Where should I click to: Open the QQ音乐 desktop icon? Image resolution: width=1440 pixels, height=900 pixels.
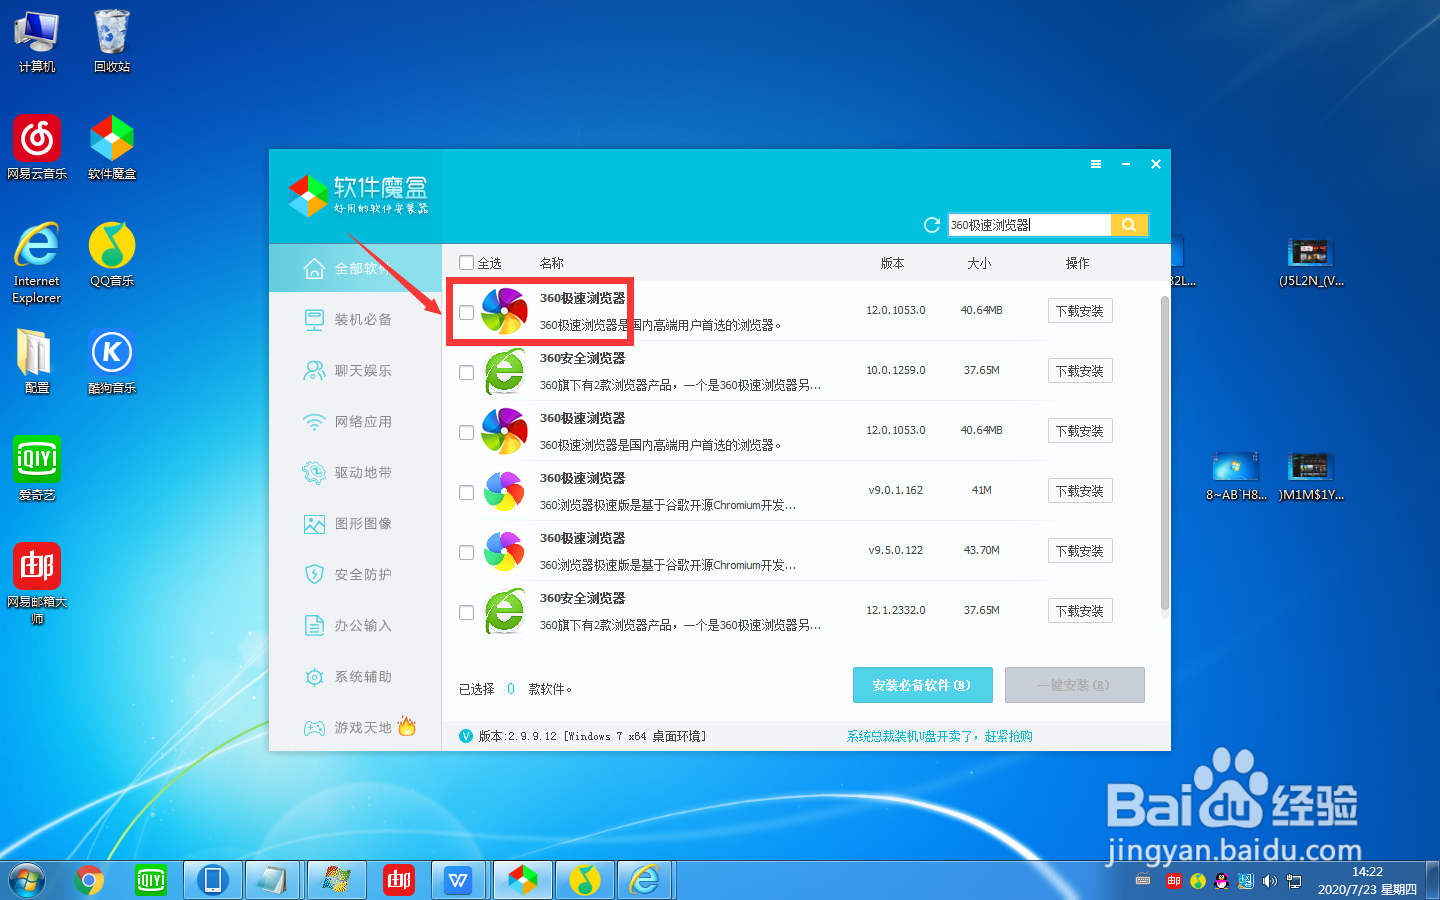coord(112,254)
